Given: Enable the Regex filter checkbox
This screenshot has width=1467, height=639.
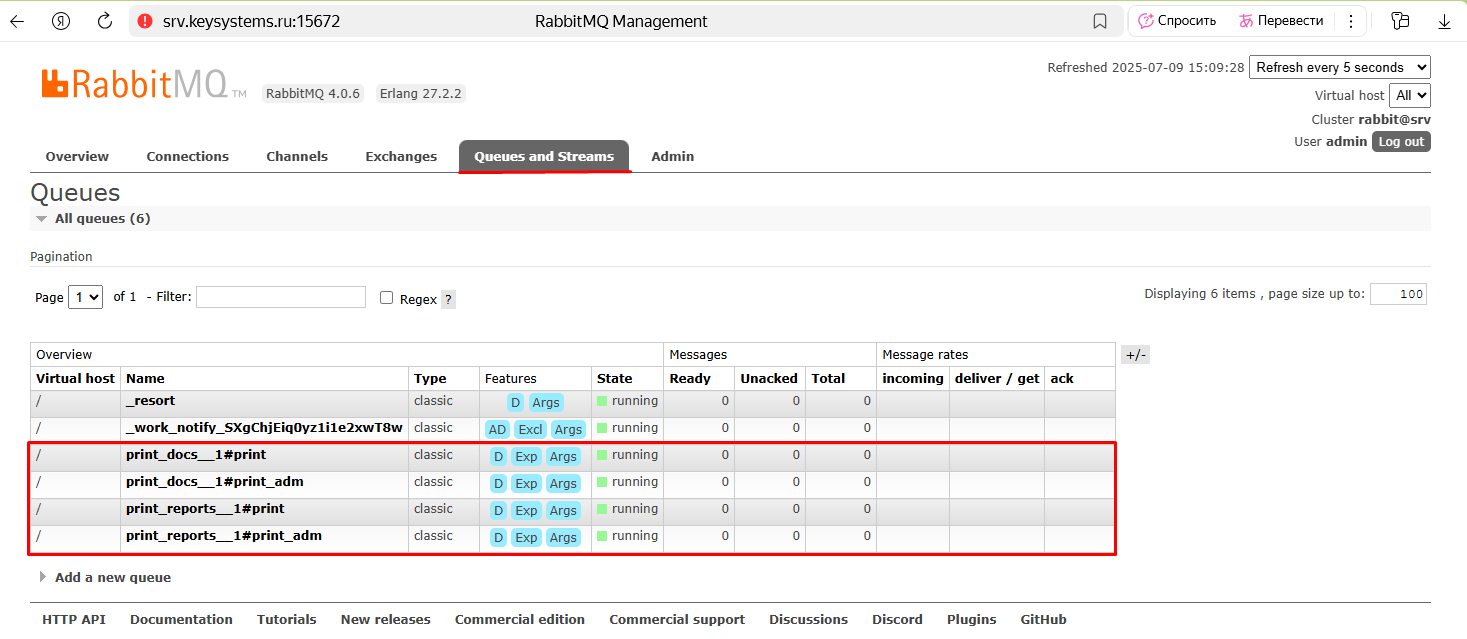Looking at the screenshot, I should point(386,297).
